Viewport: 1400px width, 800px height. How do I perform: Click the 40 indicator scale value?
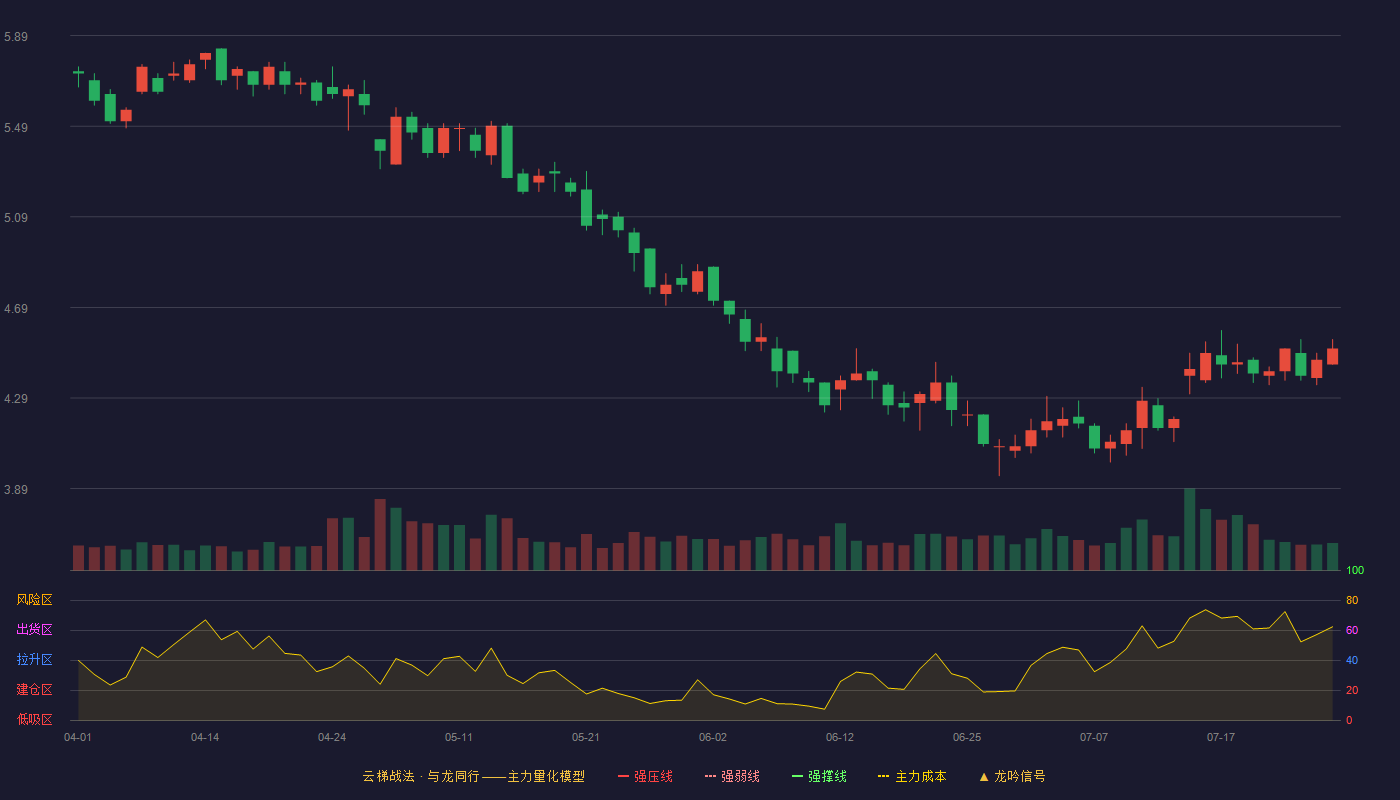click(x=1352, y=660)
